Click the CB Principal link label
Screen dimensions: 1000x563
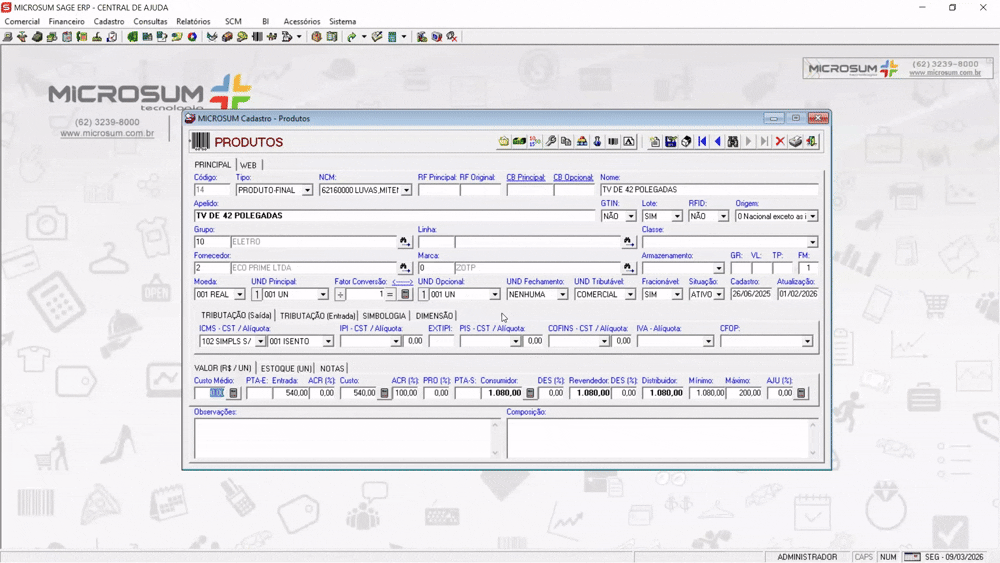pos(525,178)
